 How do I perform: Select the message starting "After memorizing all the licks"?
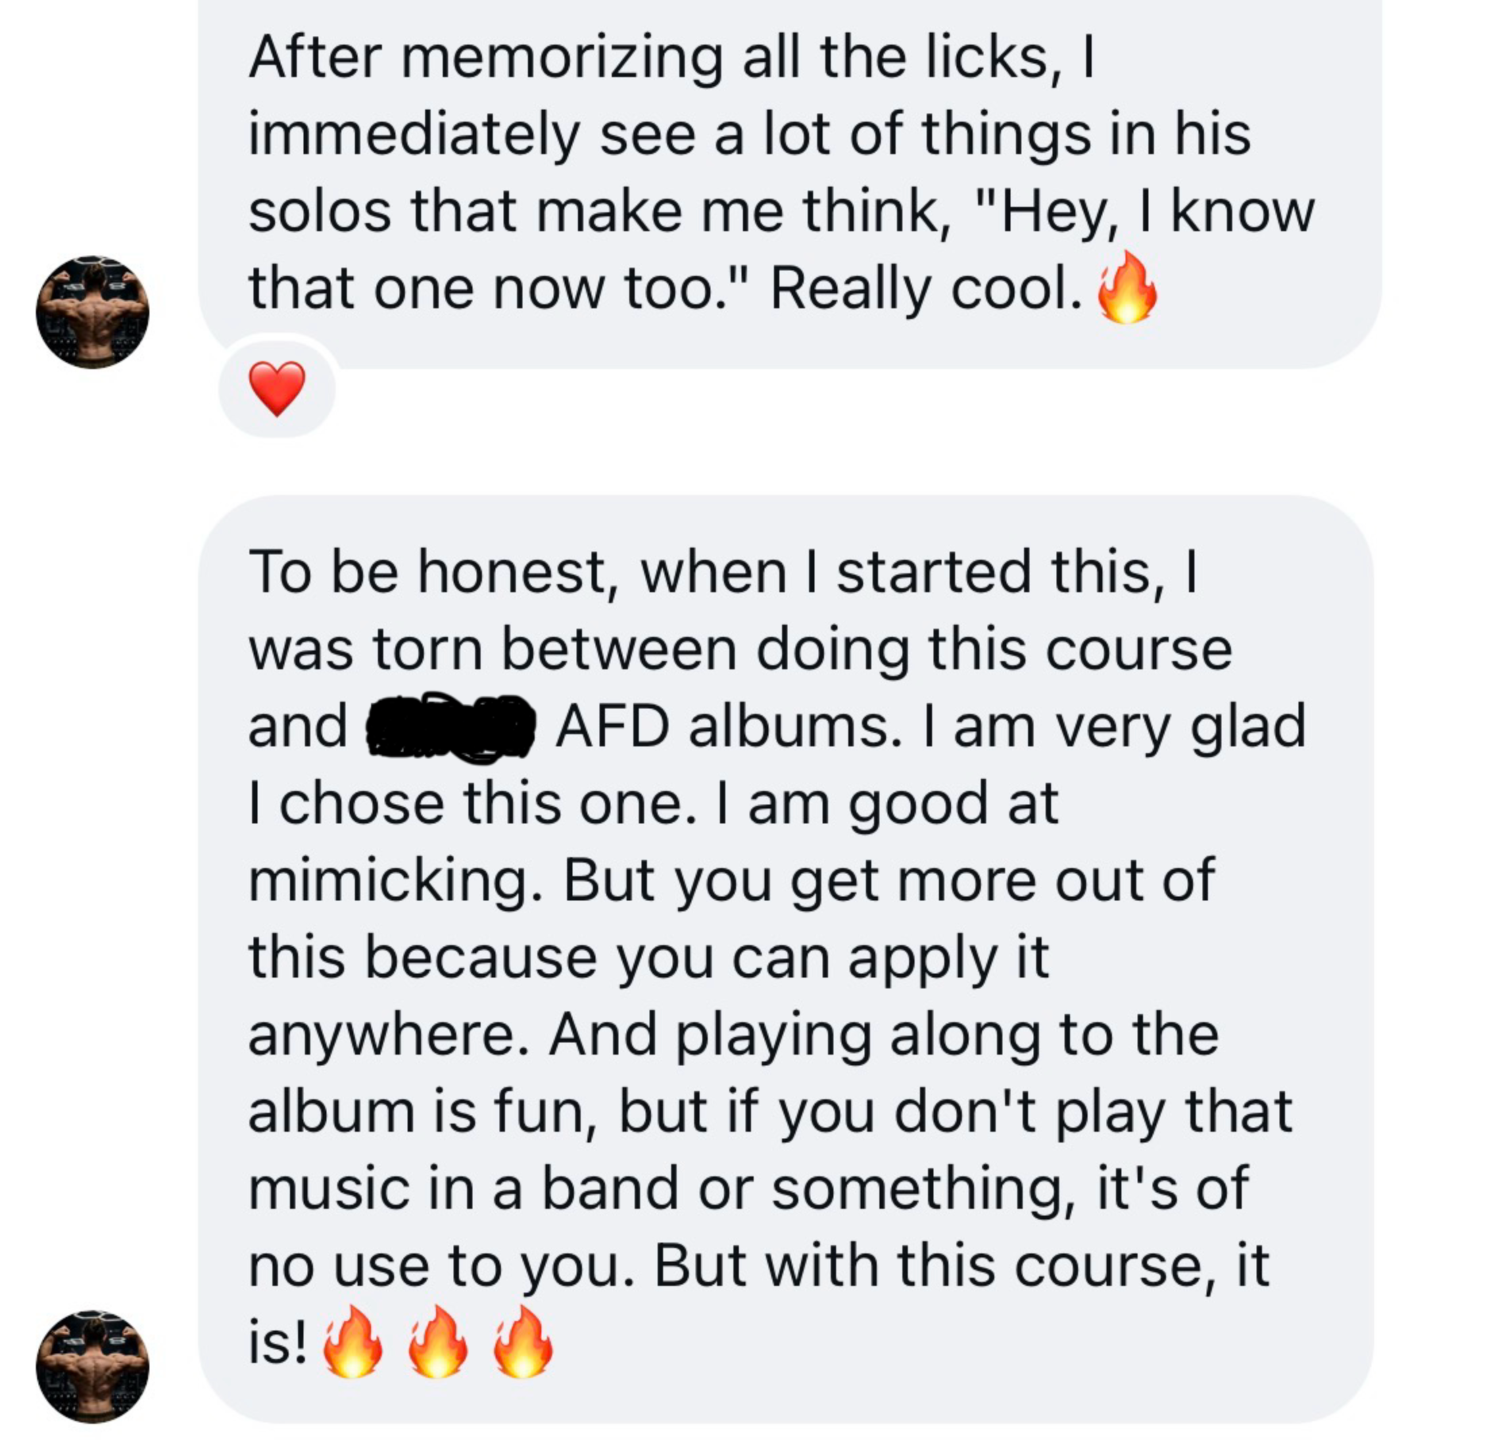pos(790,183)
